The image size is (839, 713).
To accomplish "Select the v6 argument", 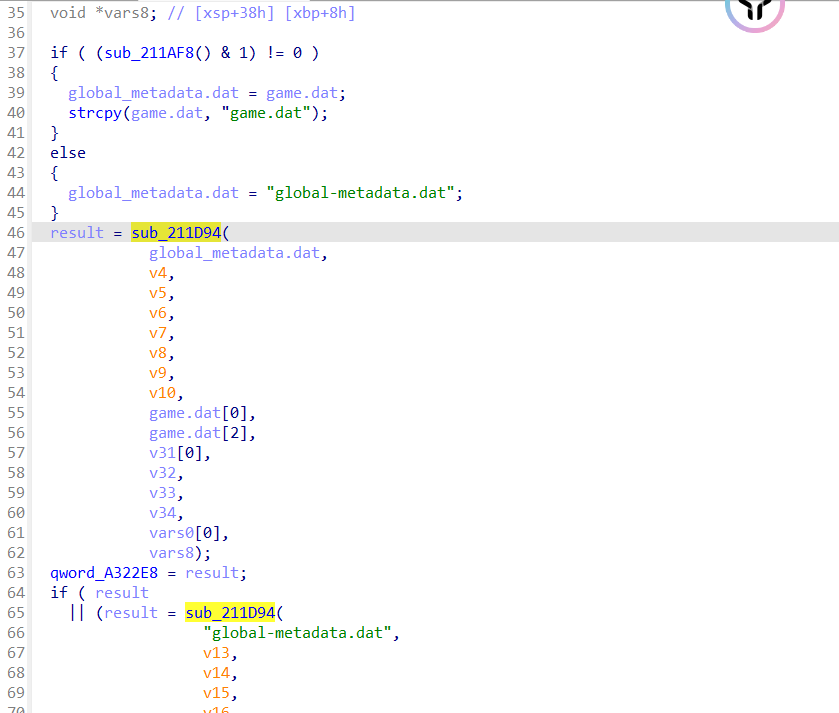I will (x=158, y=312).
